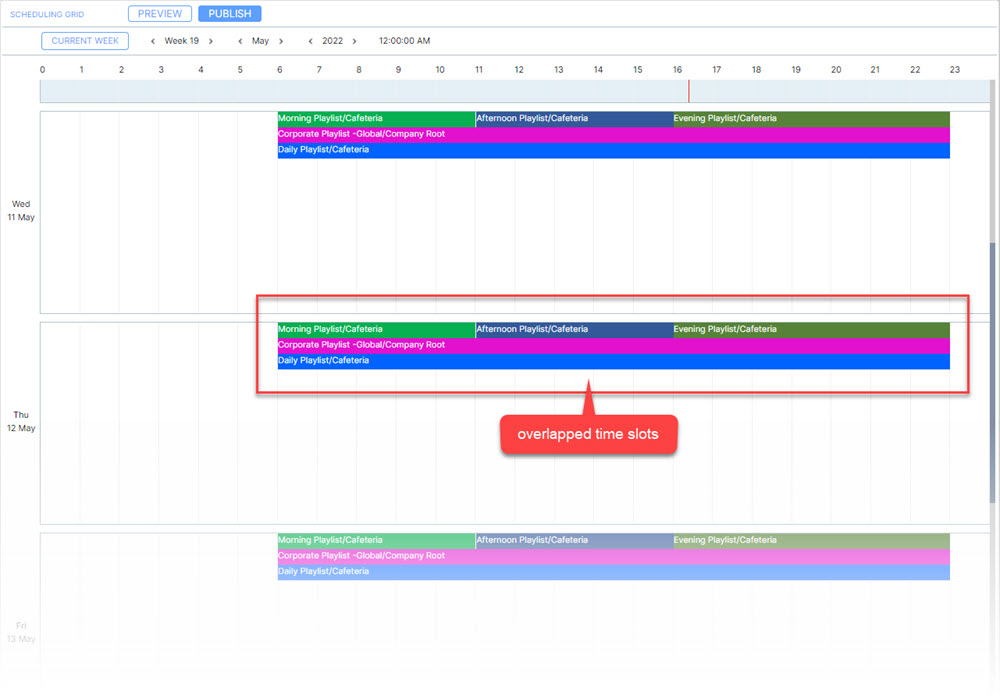Go to previous year before 2022
Viewport: 1000px width, 699px height.
tap(311, 41)
